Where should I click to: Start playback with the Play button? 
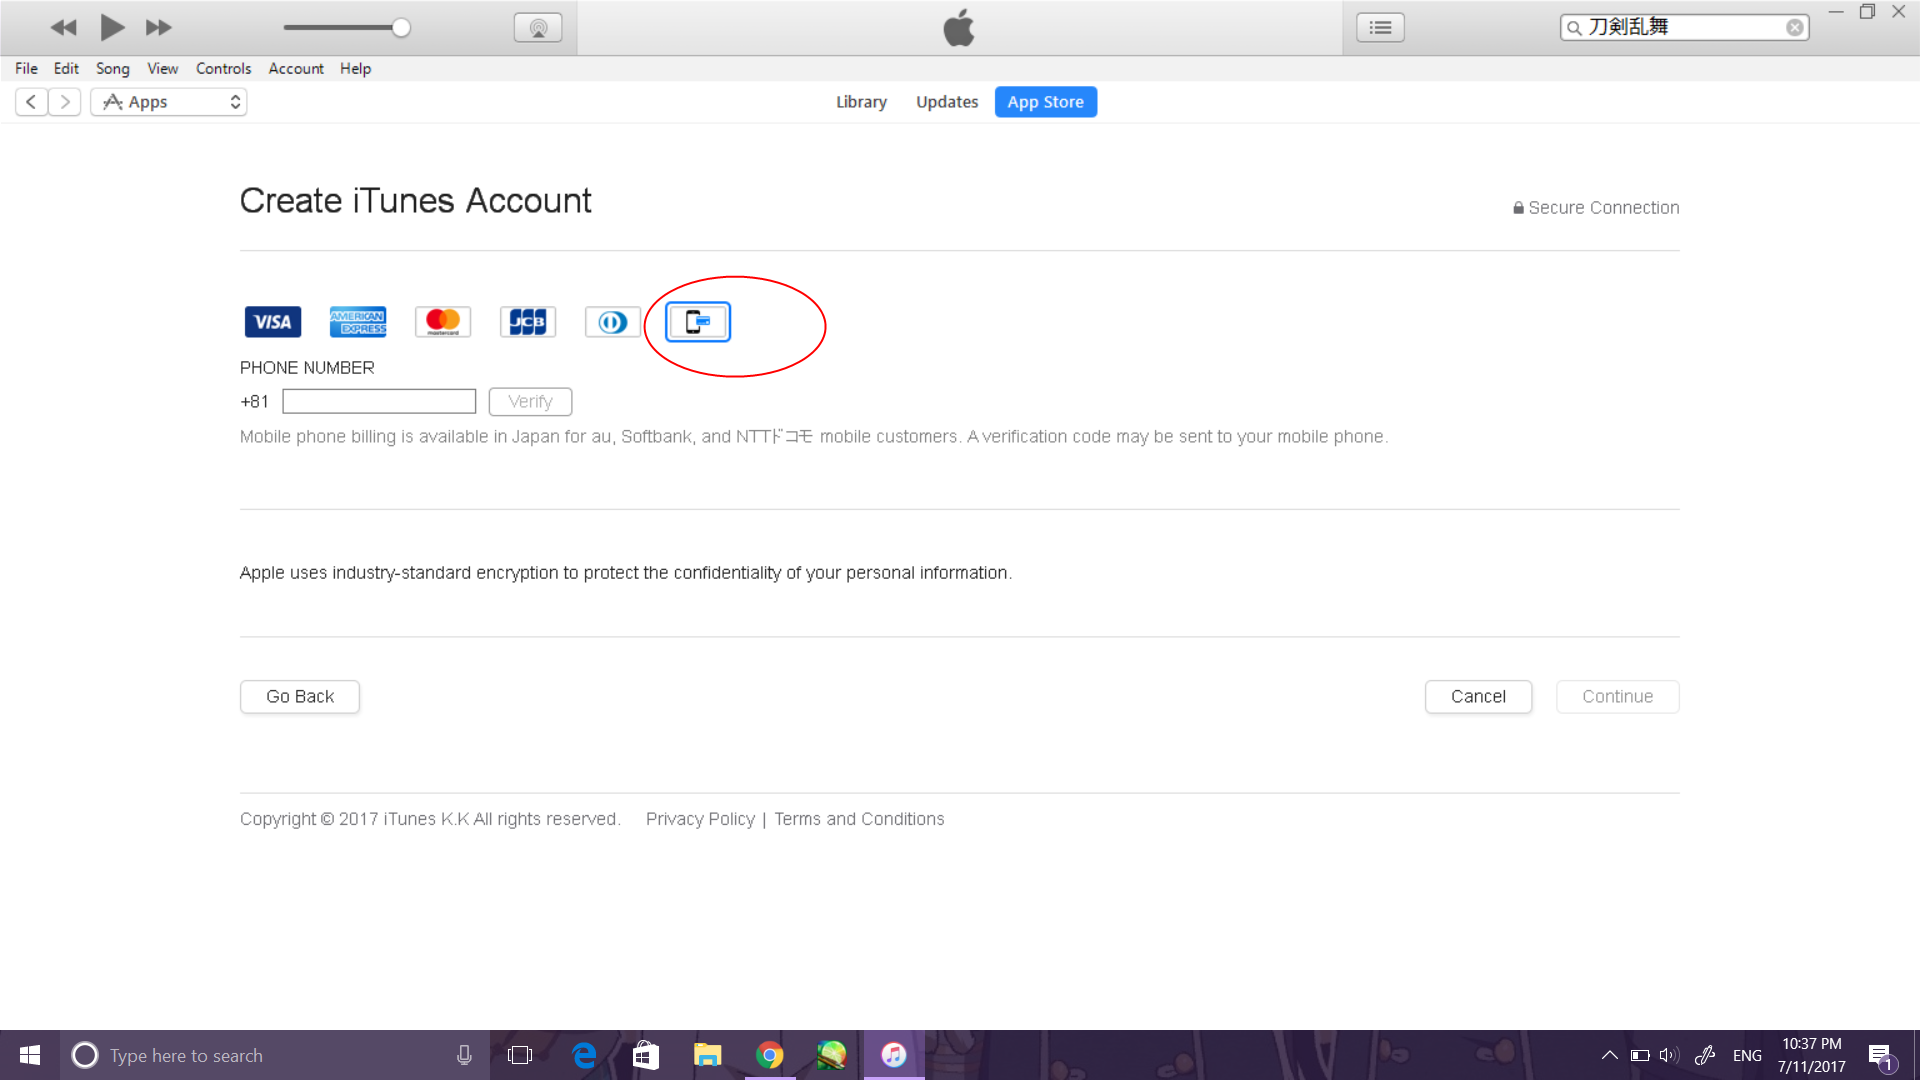coord(112,27)
